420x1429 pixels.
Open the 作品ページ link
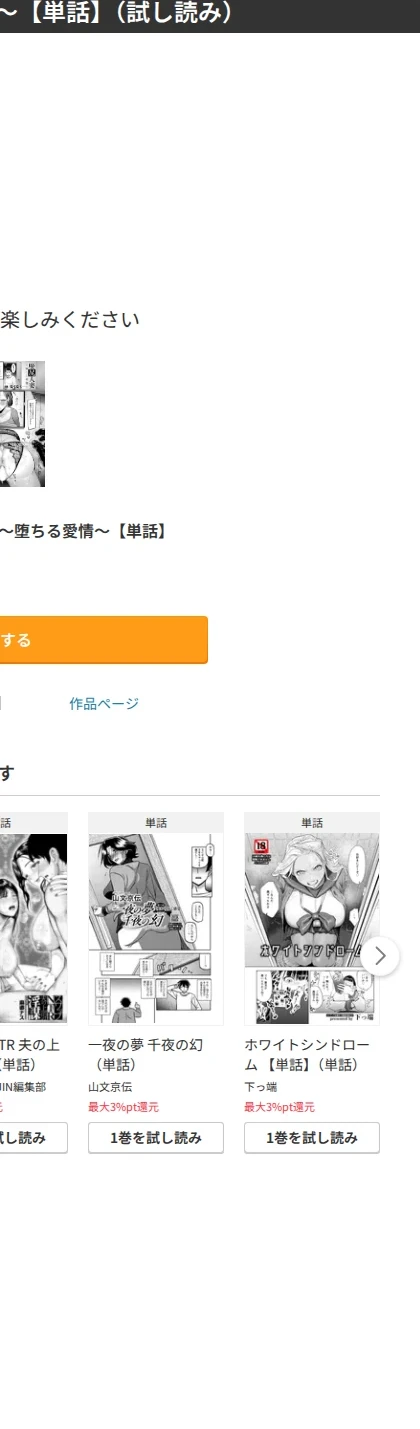tap(104, 704)
